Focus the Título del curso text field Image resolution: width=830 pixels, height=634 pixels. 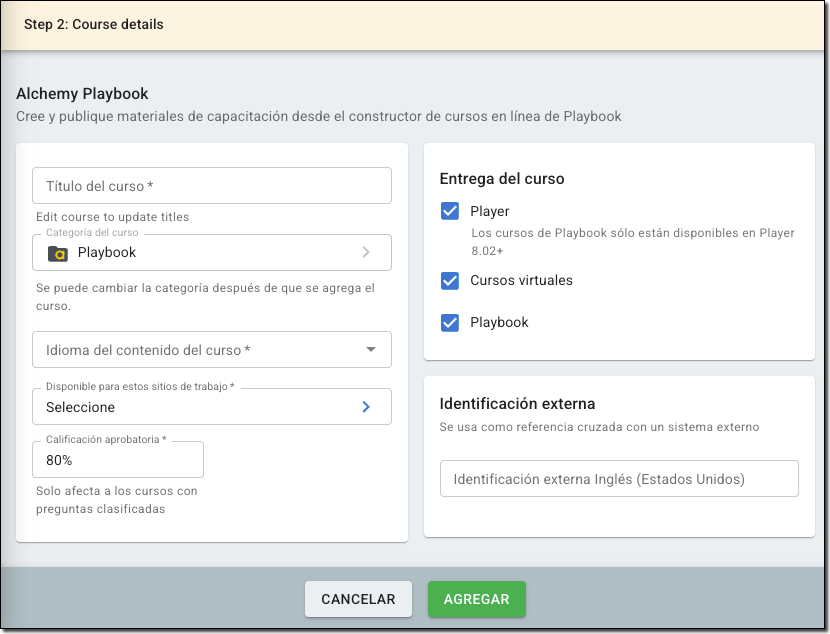[211, 186]
